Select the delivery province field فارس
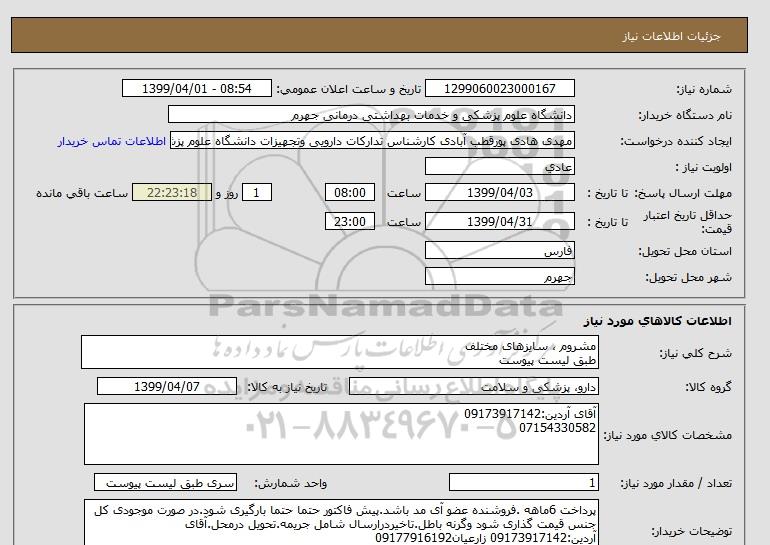 tap(499, 251)
